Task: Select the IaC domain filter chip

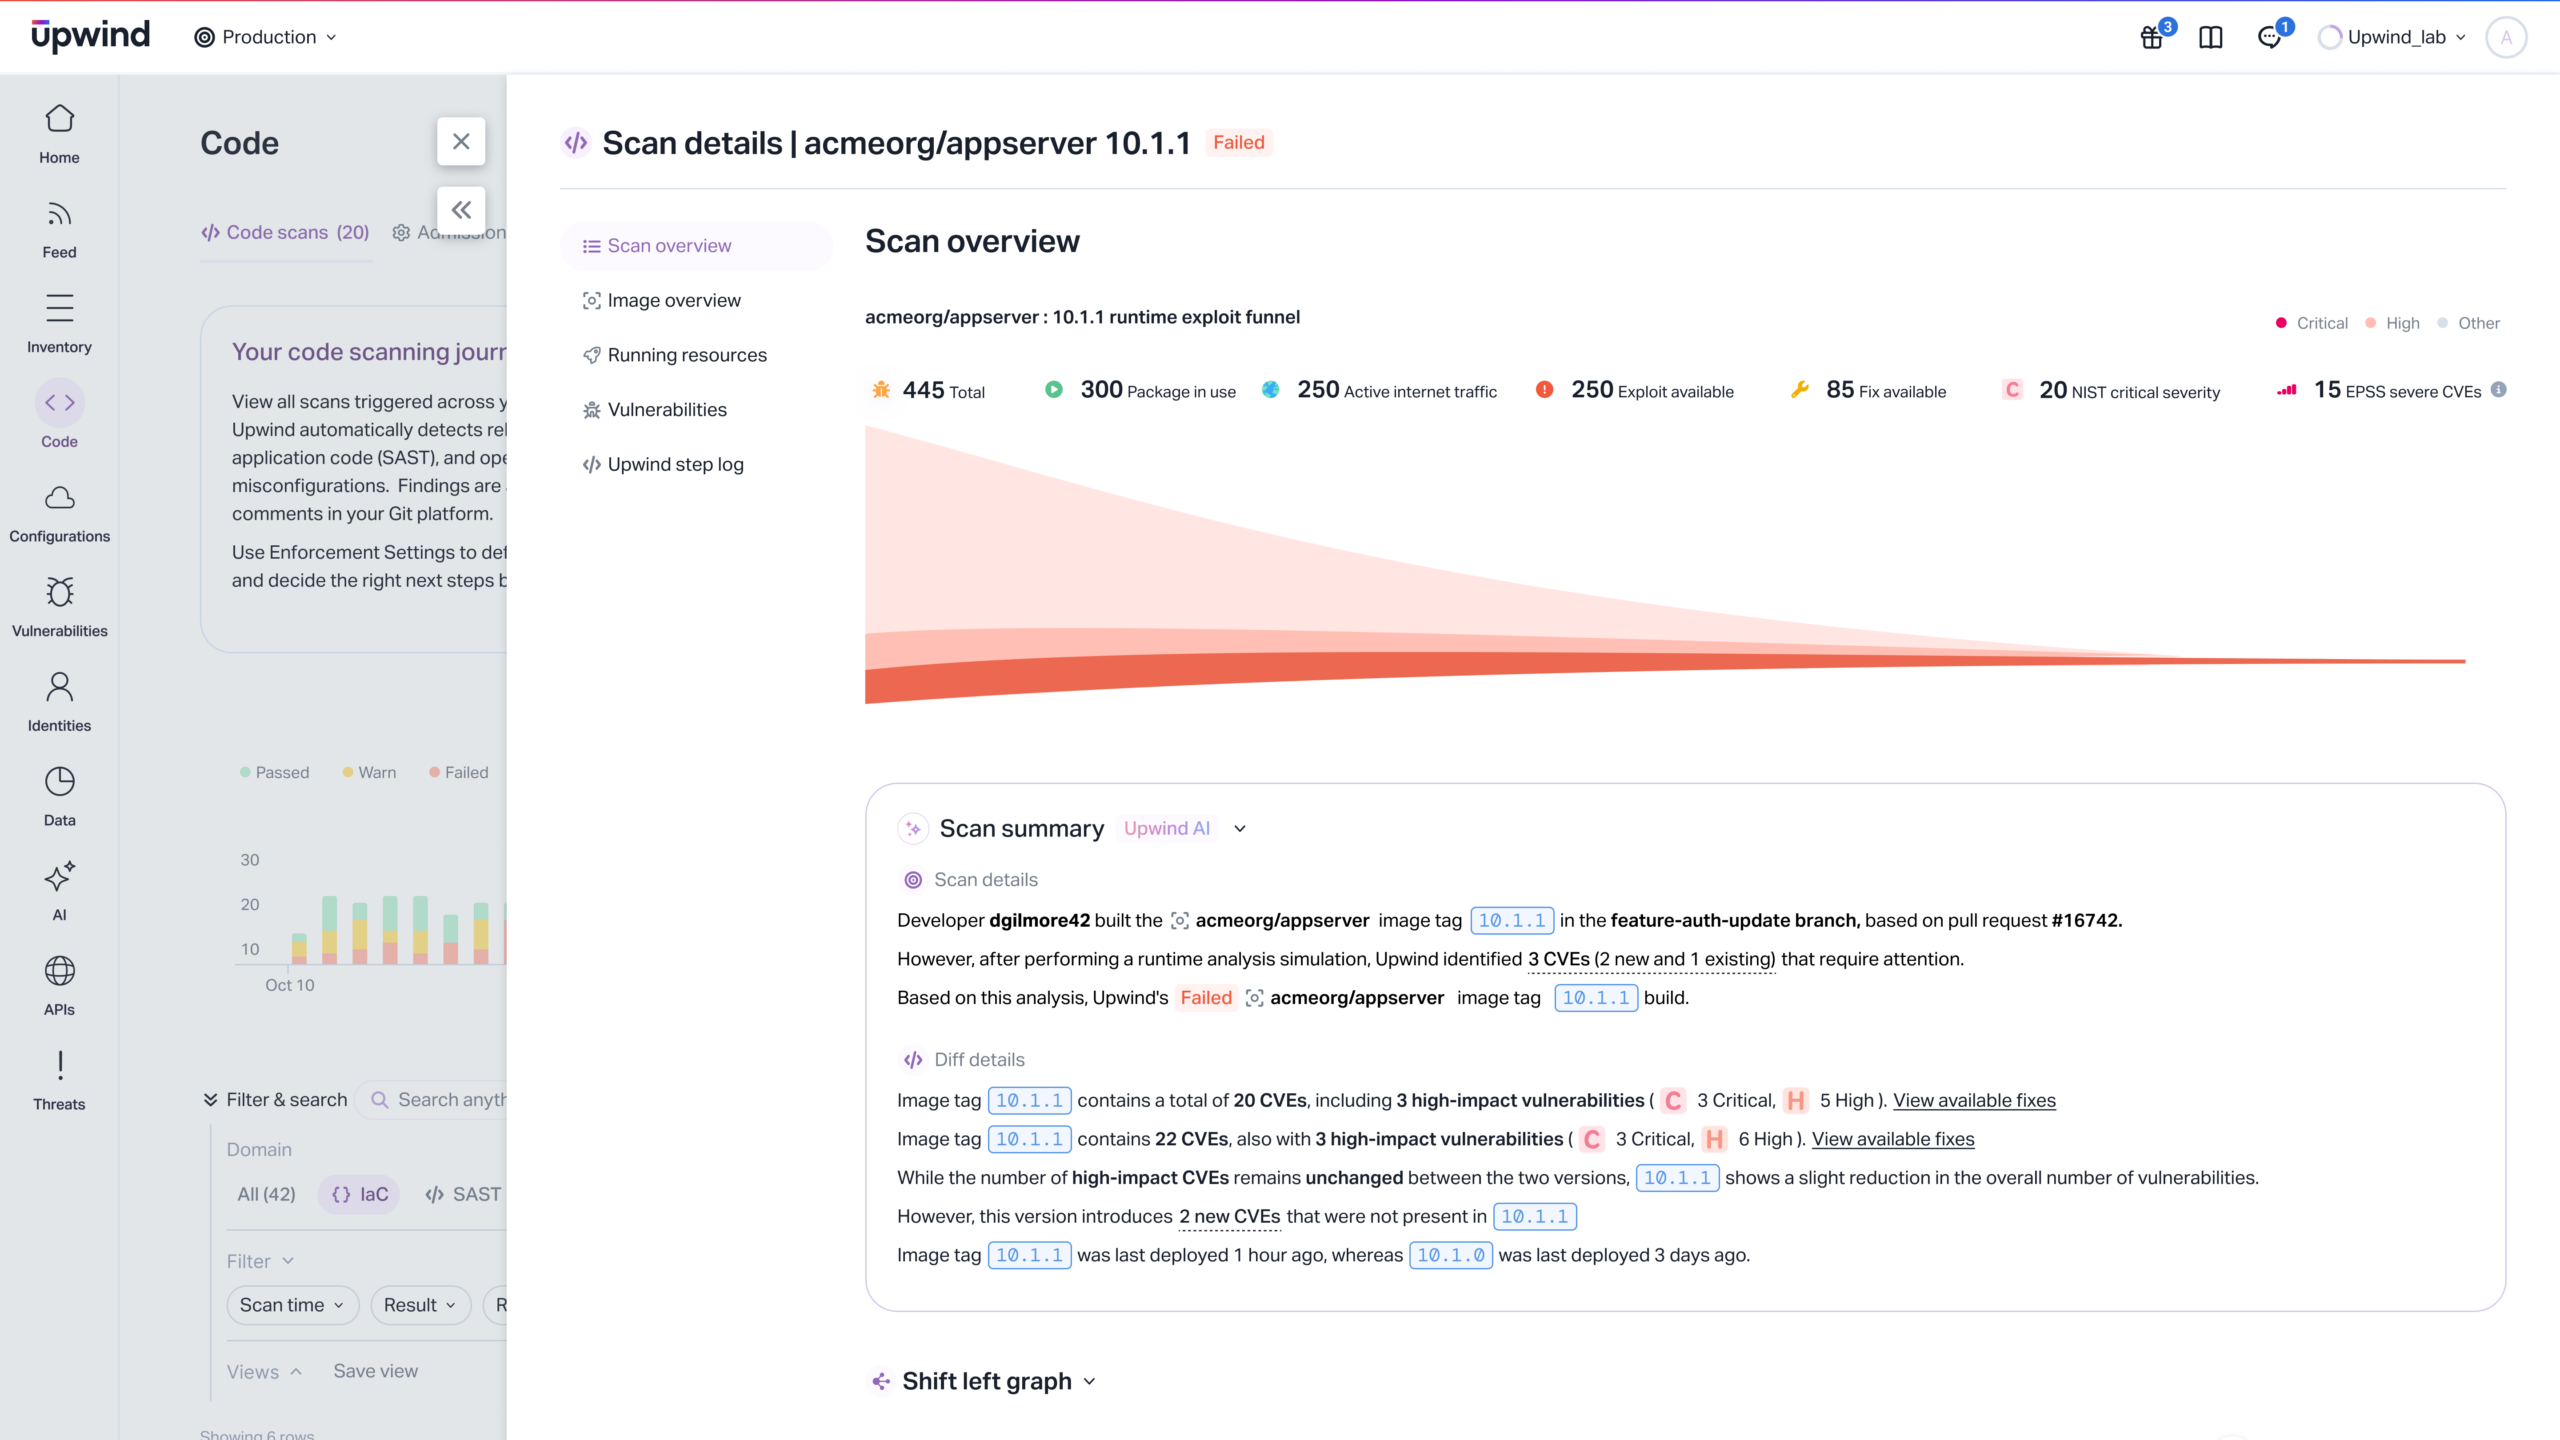Action: (360, 1194)
